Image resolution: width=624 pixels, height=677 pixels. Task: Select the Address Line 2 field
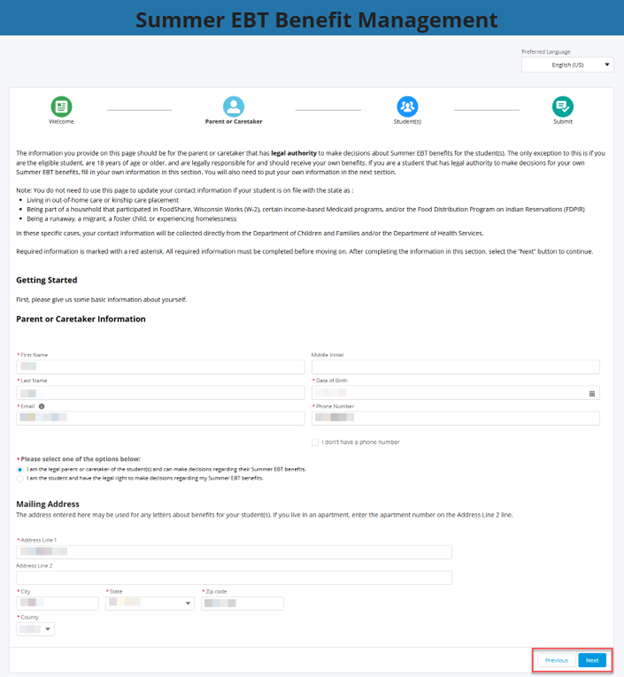(234, 577)
